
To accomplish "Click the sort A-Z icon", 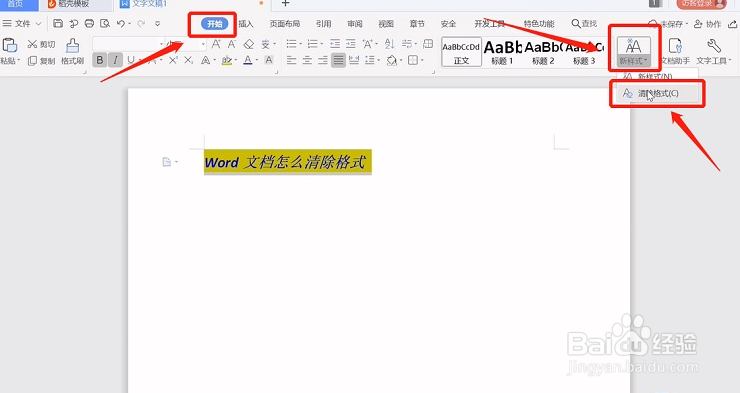I will point(389,44).
